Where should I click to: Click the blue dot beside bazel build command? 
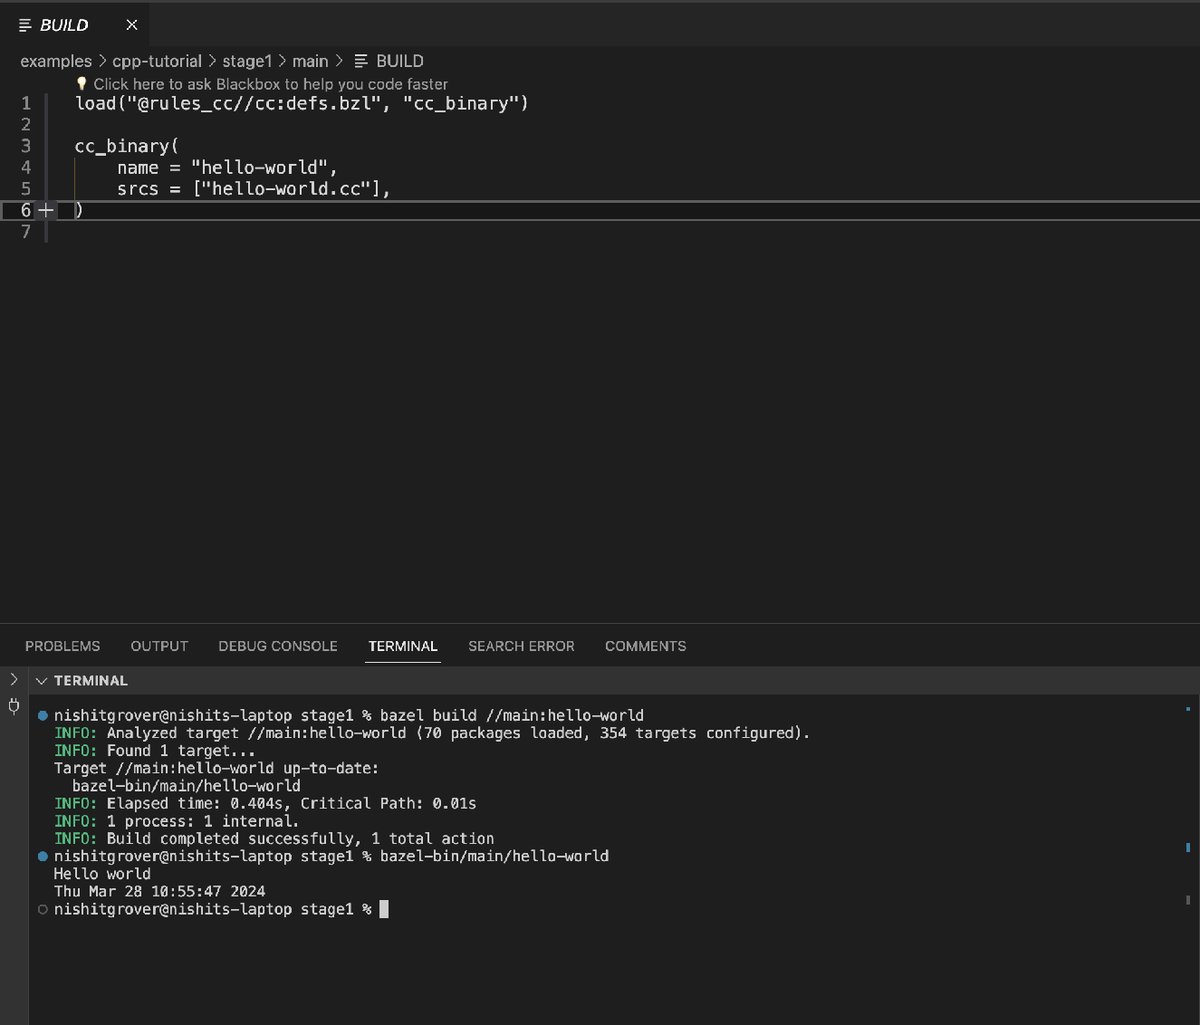pos(42,716)
